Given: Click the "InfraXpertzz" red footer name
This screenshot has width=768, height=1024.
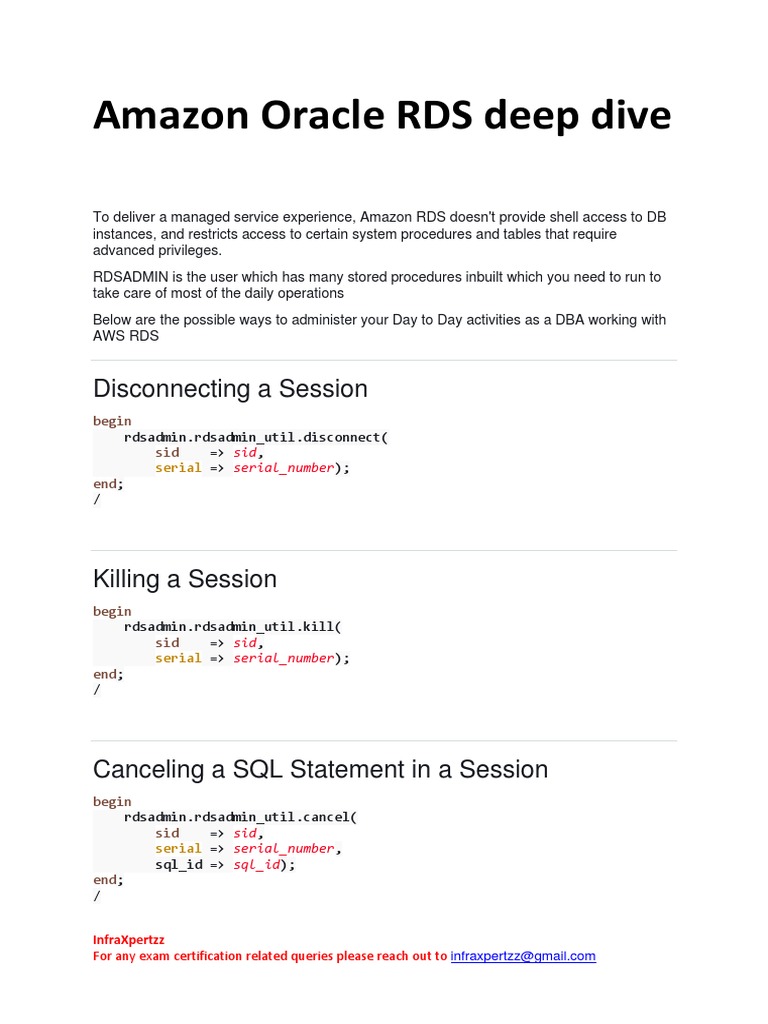Looking at the screenshot, I should point(128,940).
